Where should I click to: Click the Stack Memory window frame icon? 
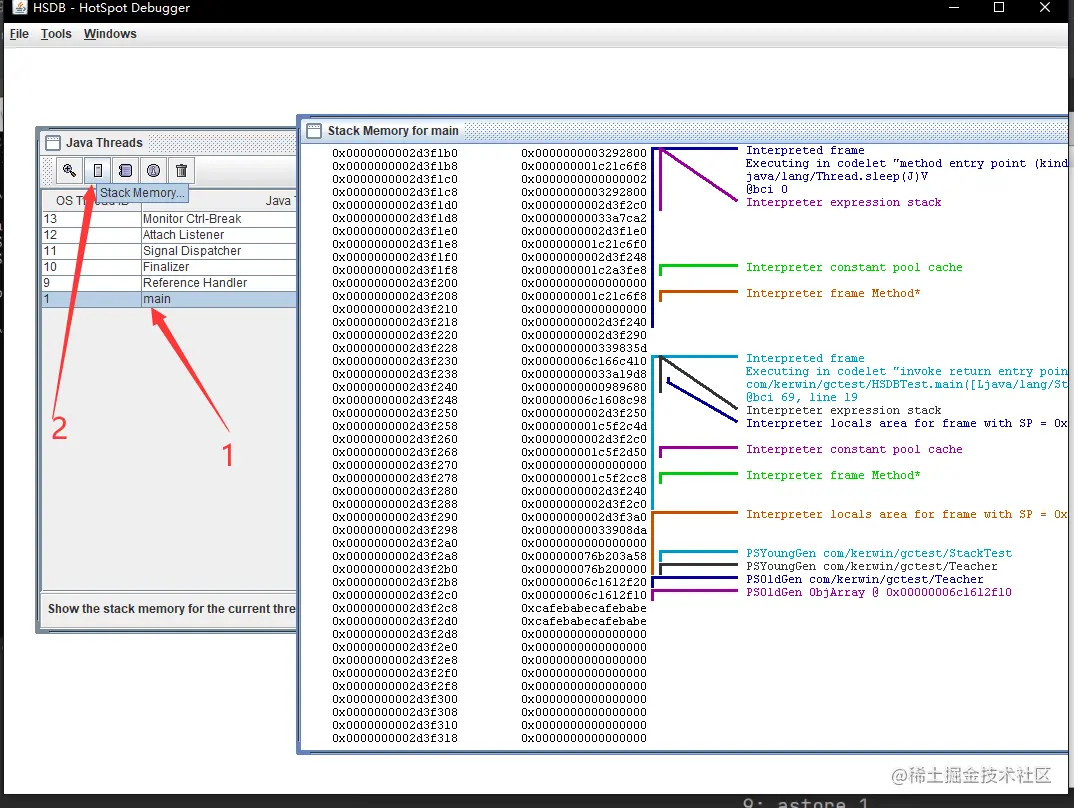click(313, 130)
